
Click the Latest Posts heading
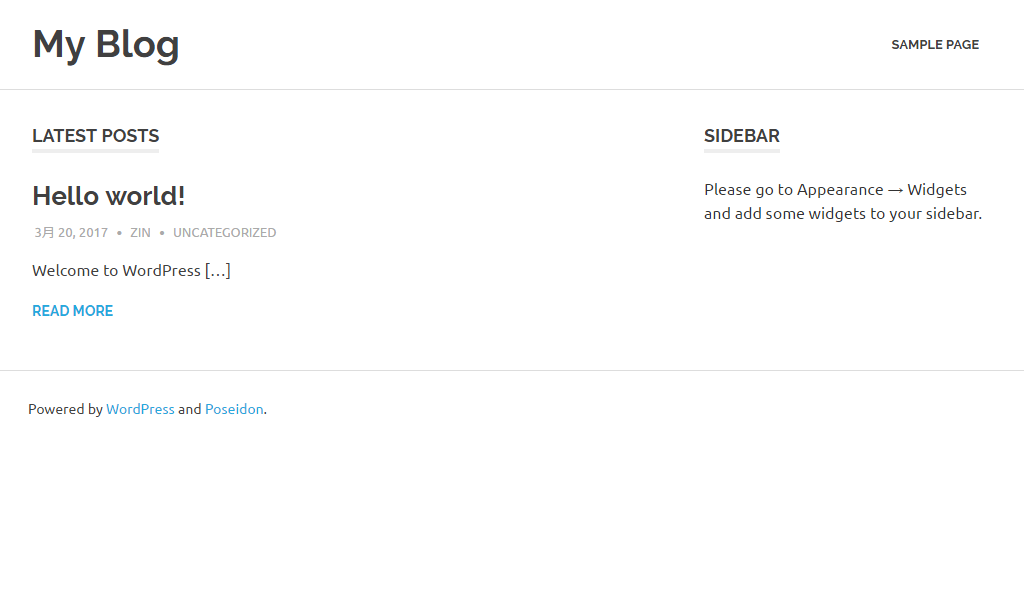coord(95,136)
